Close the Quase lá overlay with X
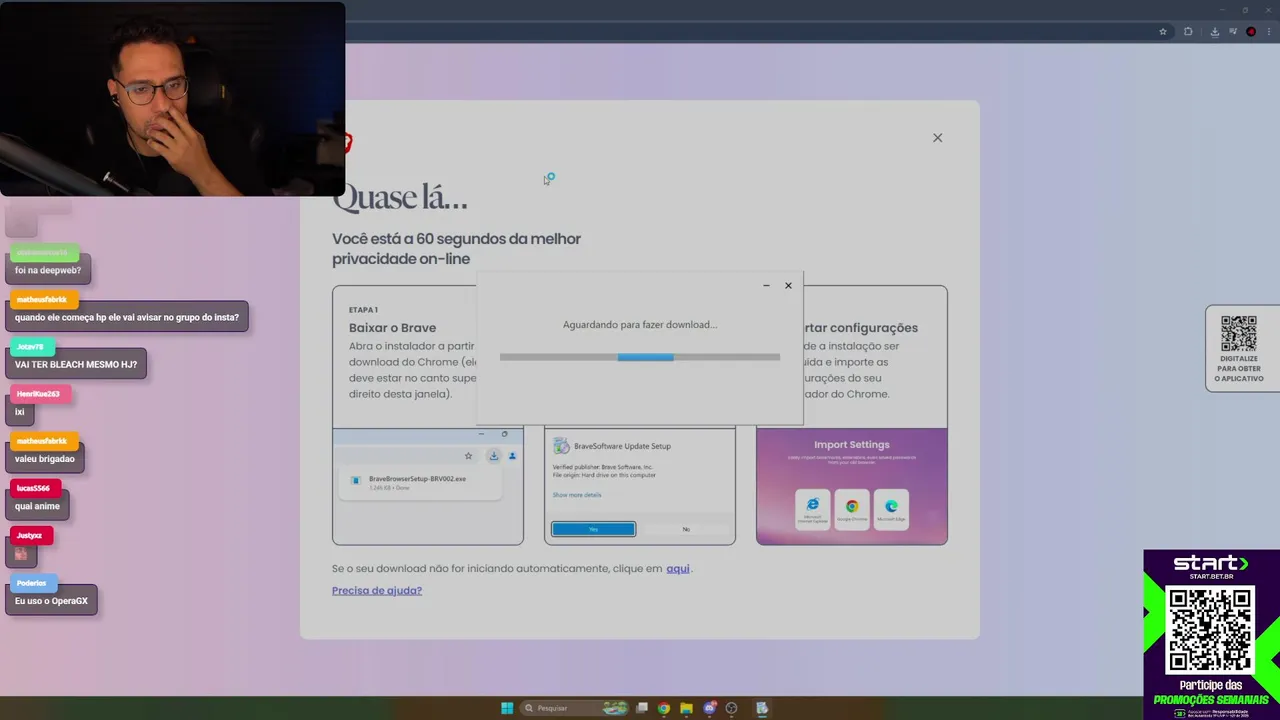1280x720 pixels. (937, 138)
